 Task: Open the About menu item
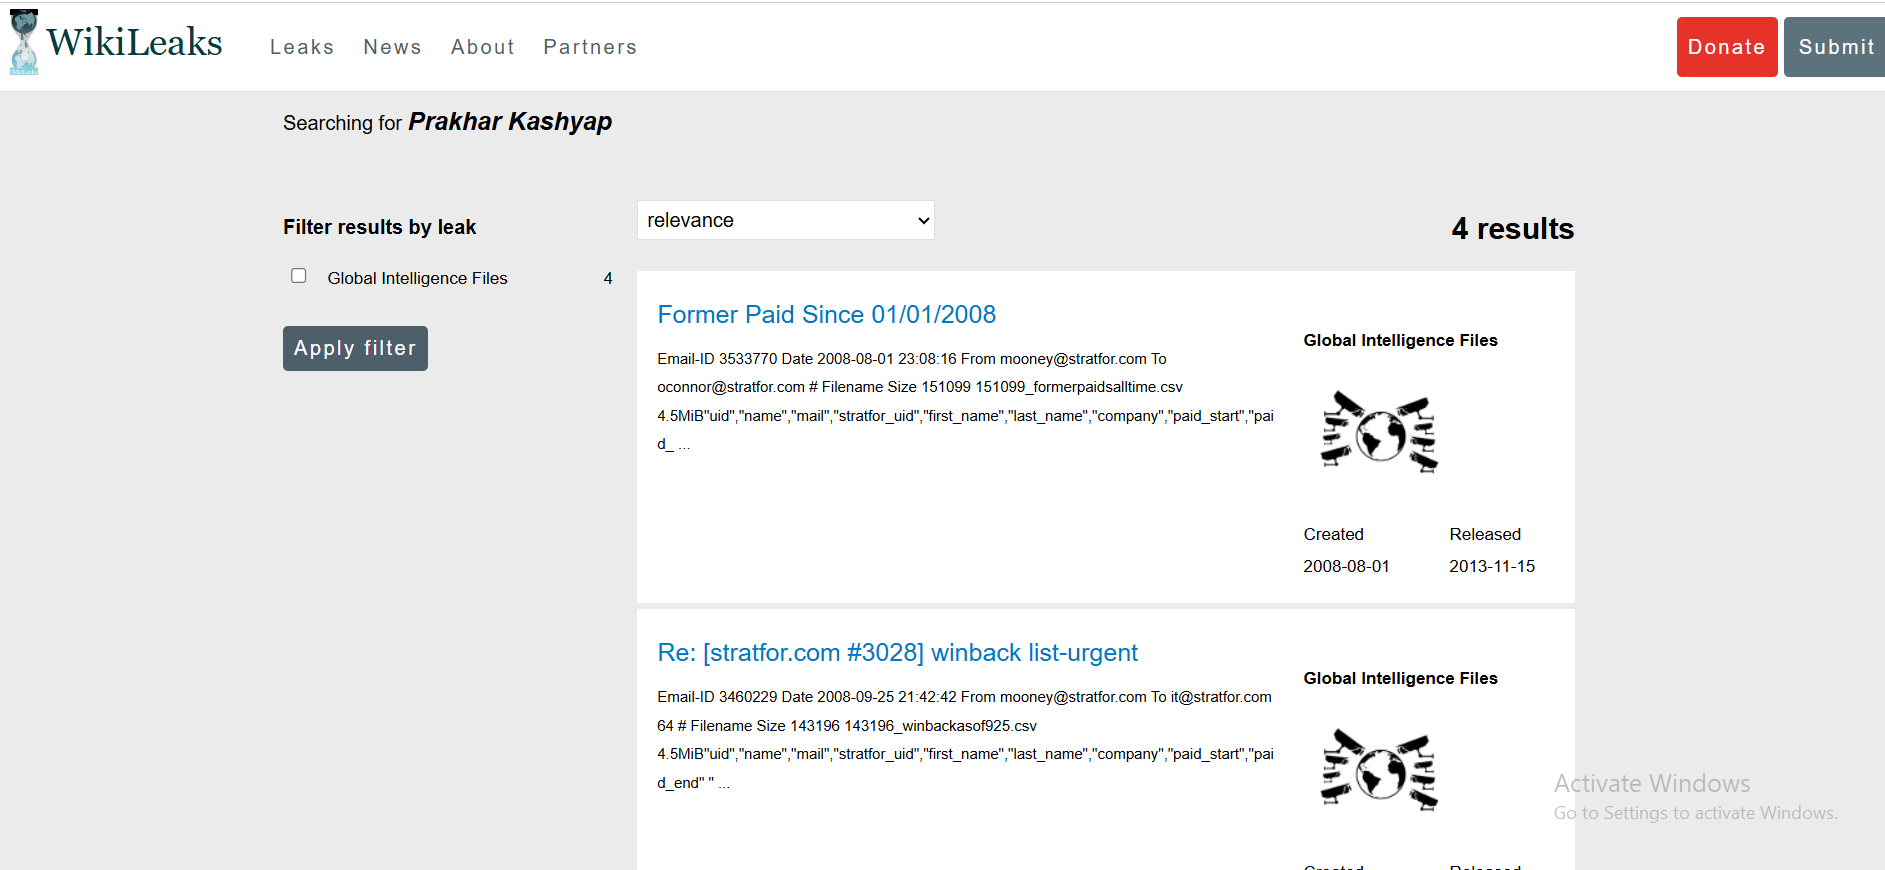point(483,47)
